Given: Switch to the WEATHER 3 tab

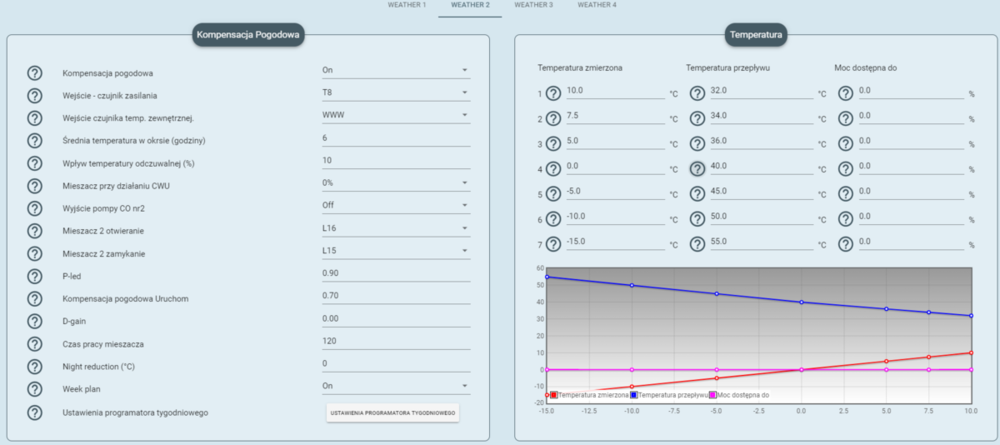Looking at the screenshot, I should coord(534,5).
